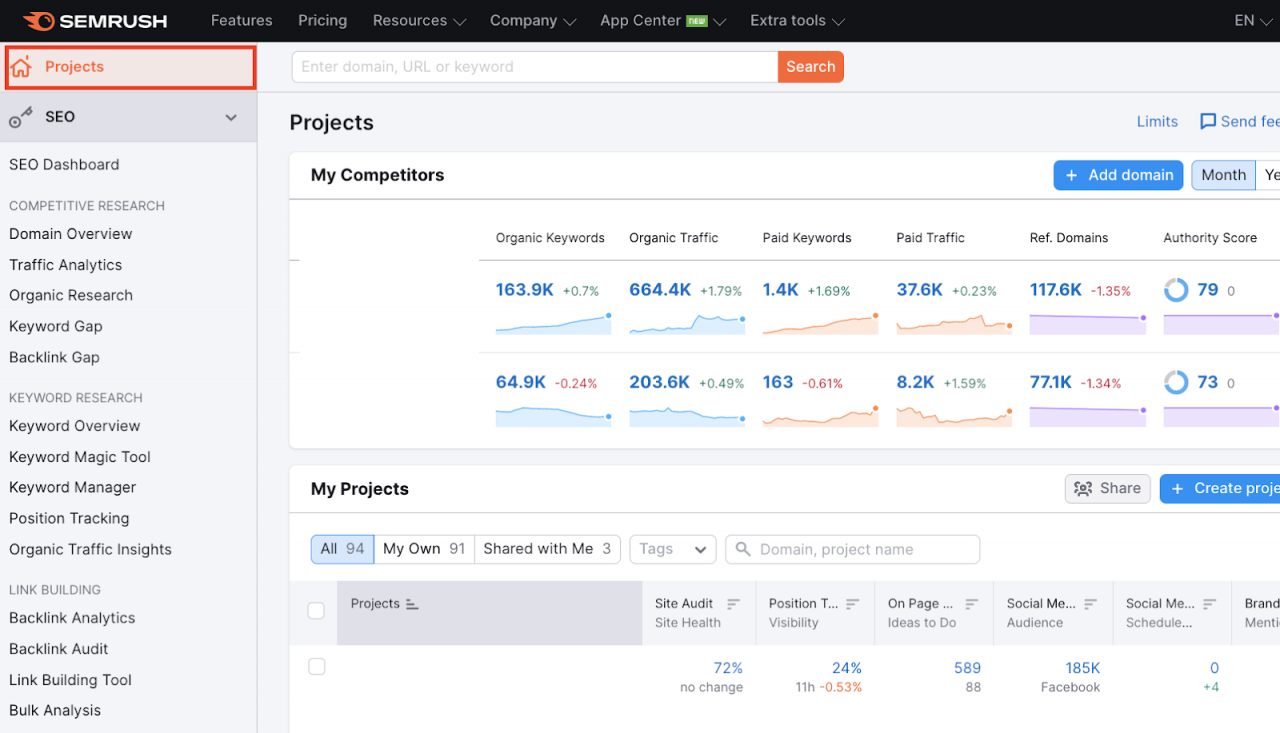Screen dimensions: 1280x733
Task: Click the Send feedback chat icon
Action: click(x=1208, y=122)
